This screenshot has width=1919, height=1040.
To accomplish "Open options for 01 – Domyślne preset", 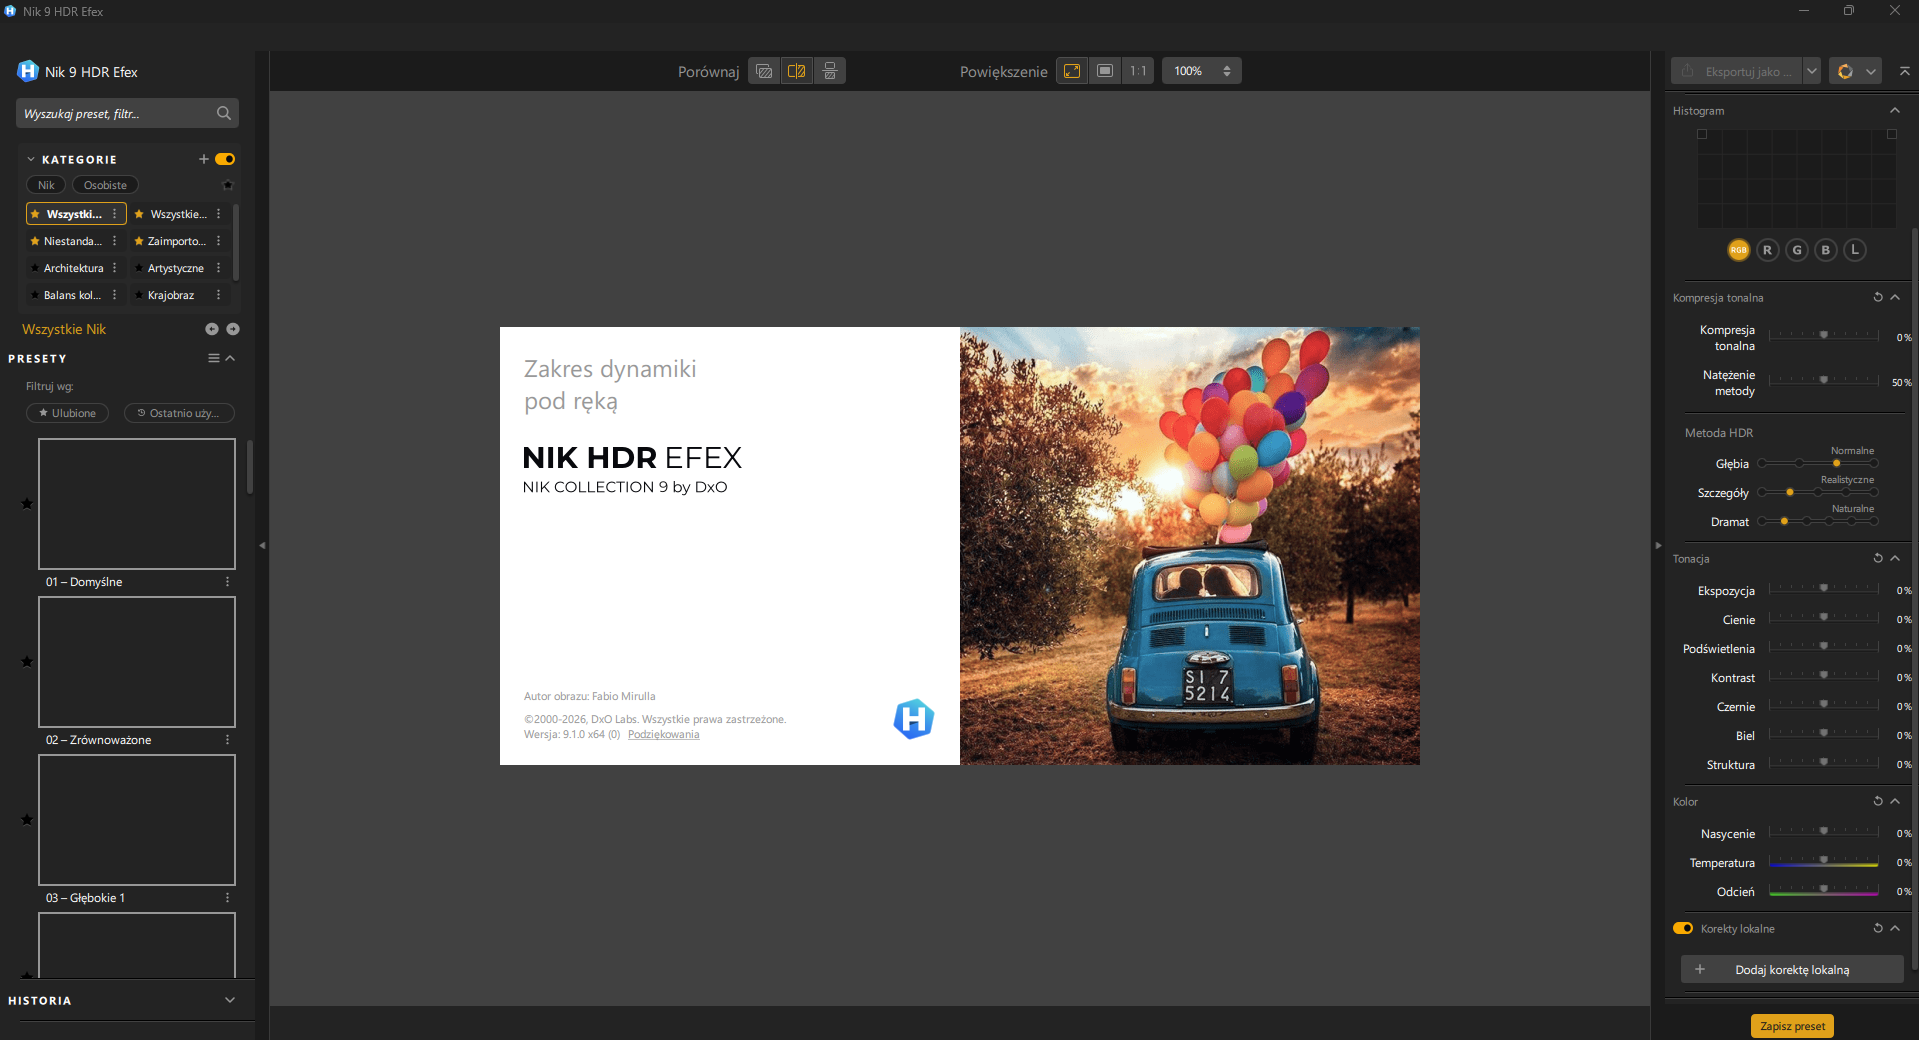I will (228, 582).
